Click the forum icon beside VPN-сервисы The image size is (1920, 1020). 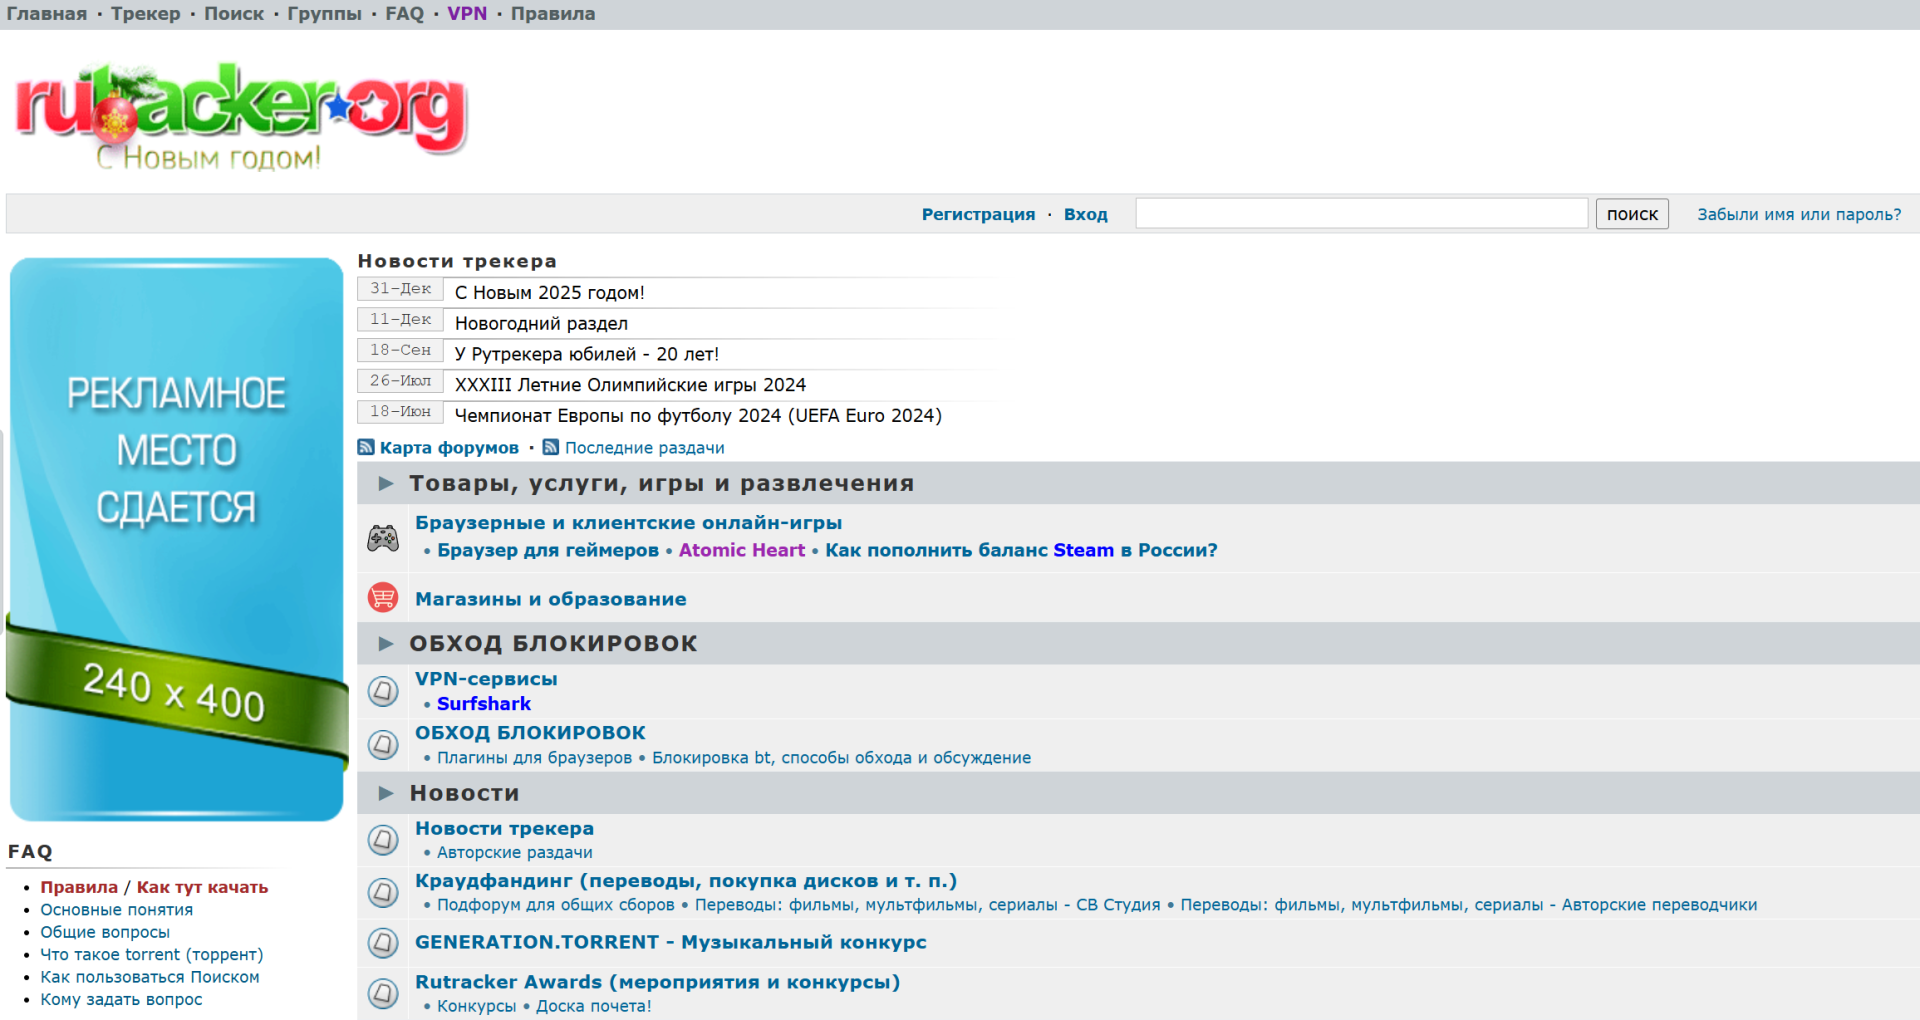tap(382, 691)
